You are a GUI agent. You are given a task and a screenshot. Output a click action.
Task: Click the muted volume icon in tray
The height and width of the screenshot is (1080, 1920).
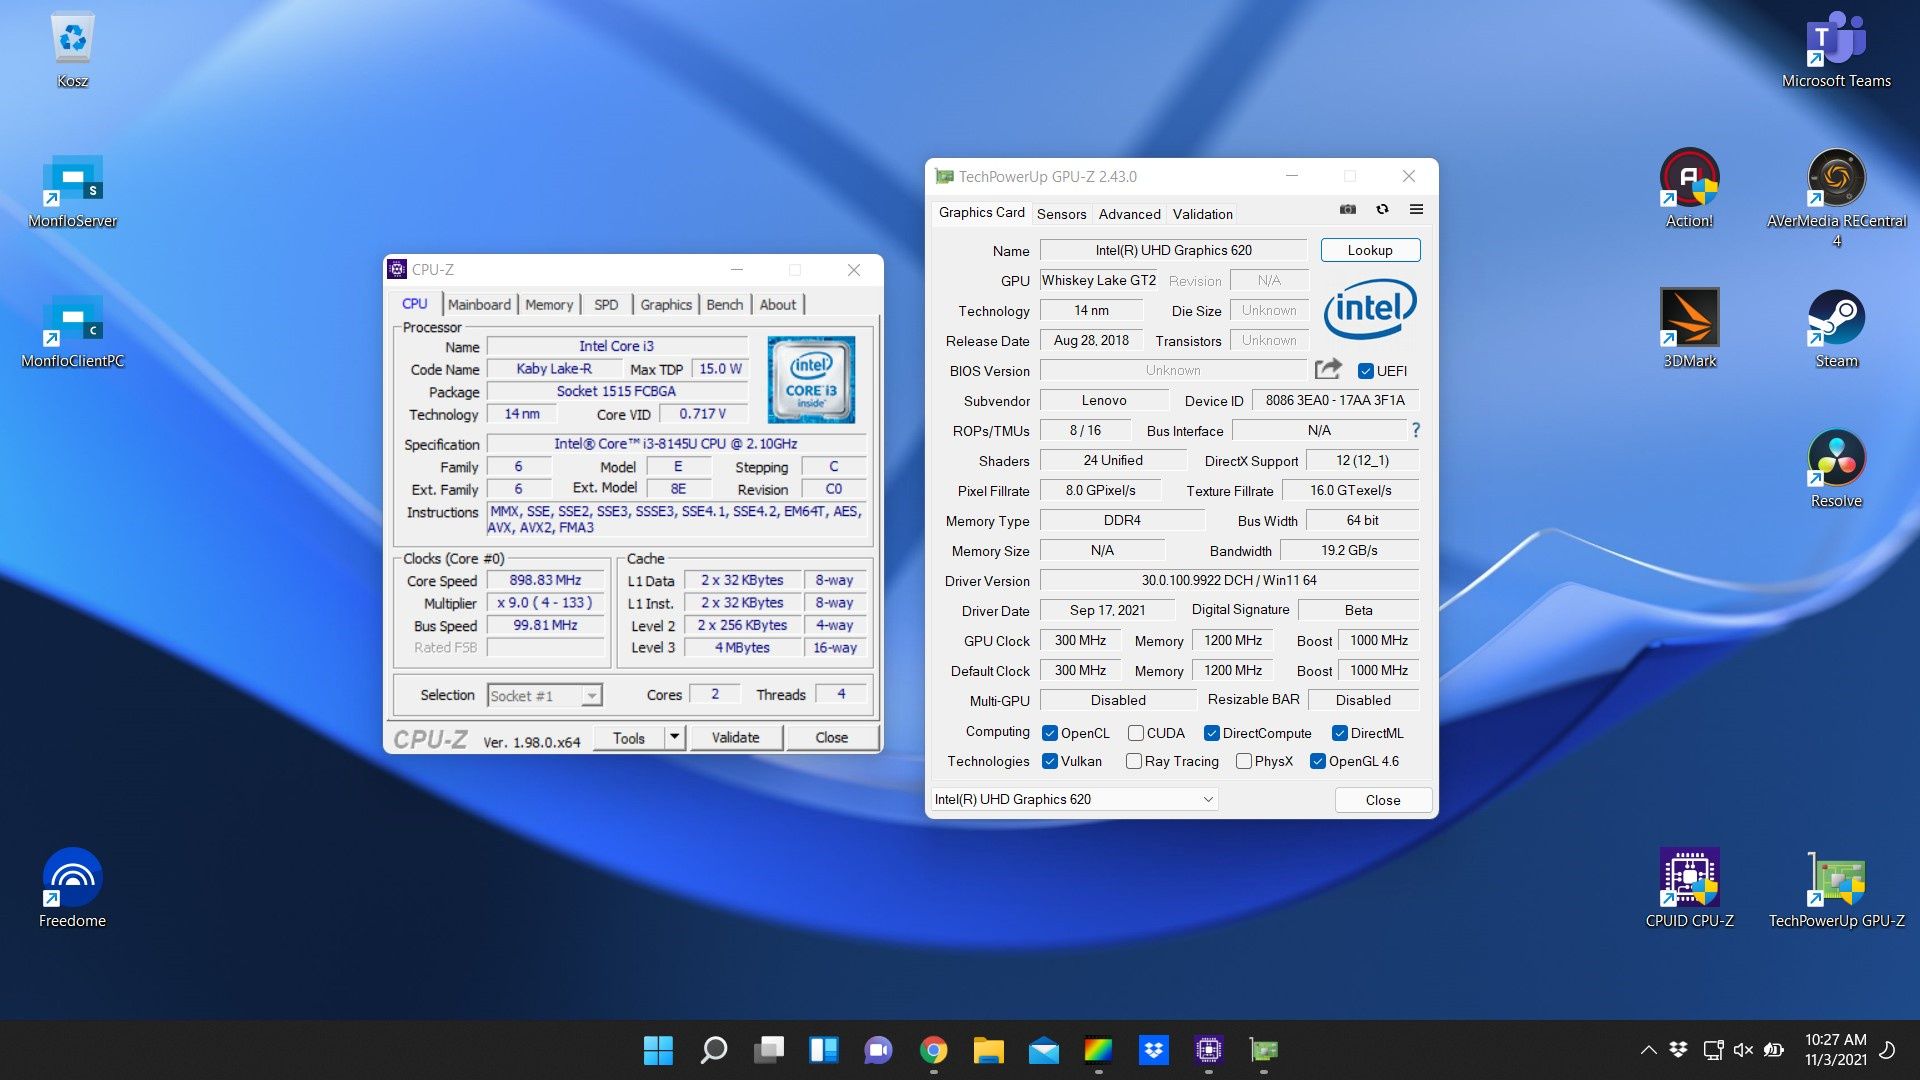[1743, 1050]
